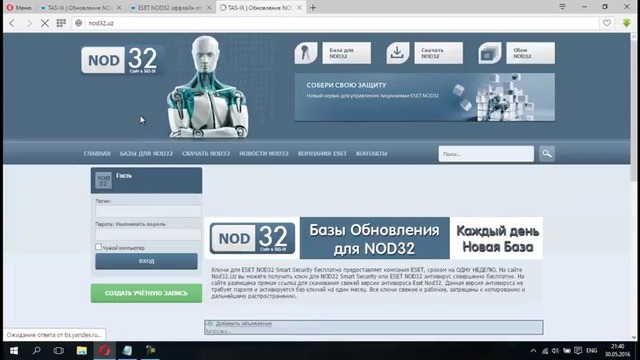Select the active TAS-IX Обновление tab
Screen dimensions: 640x360
tap(260, 7)
